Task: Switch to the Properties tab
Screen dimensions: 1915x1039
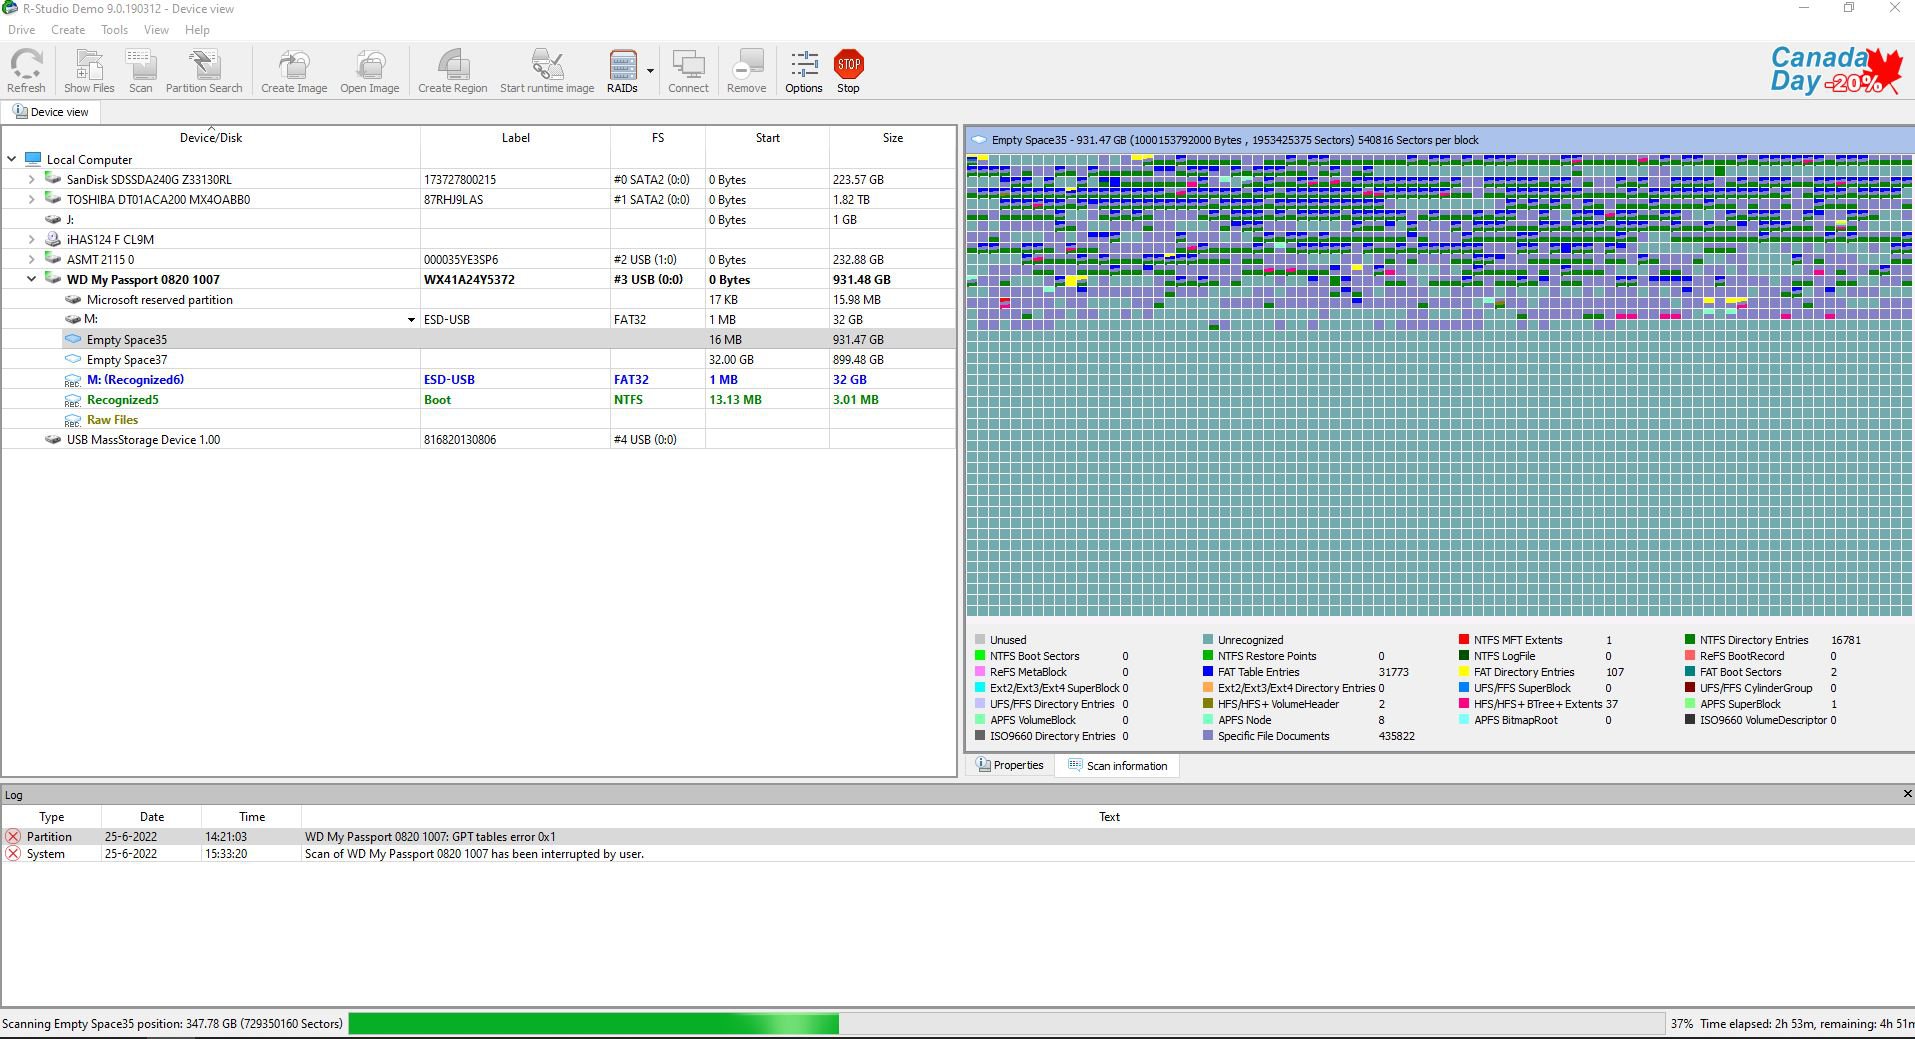Action: 1009,765
